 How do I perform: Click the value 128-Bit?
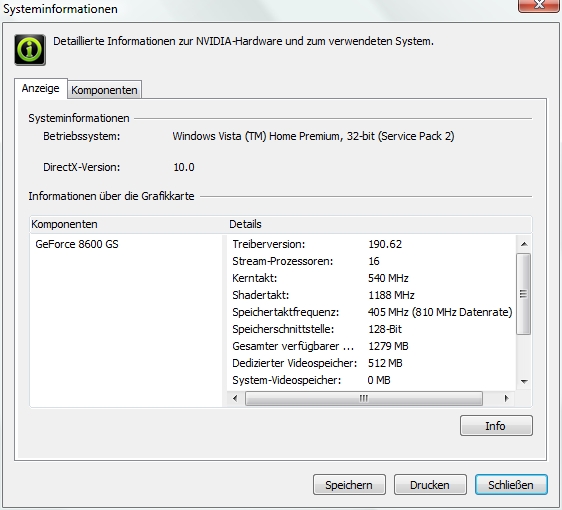coord(385,329)
